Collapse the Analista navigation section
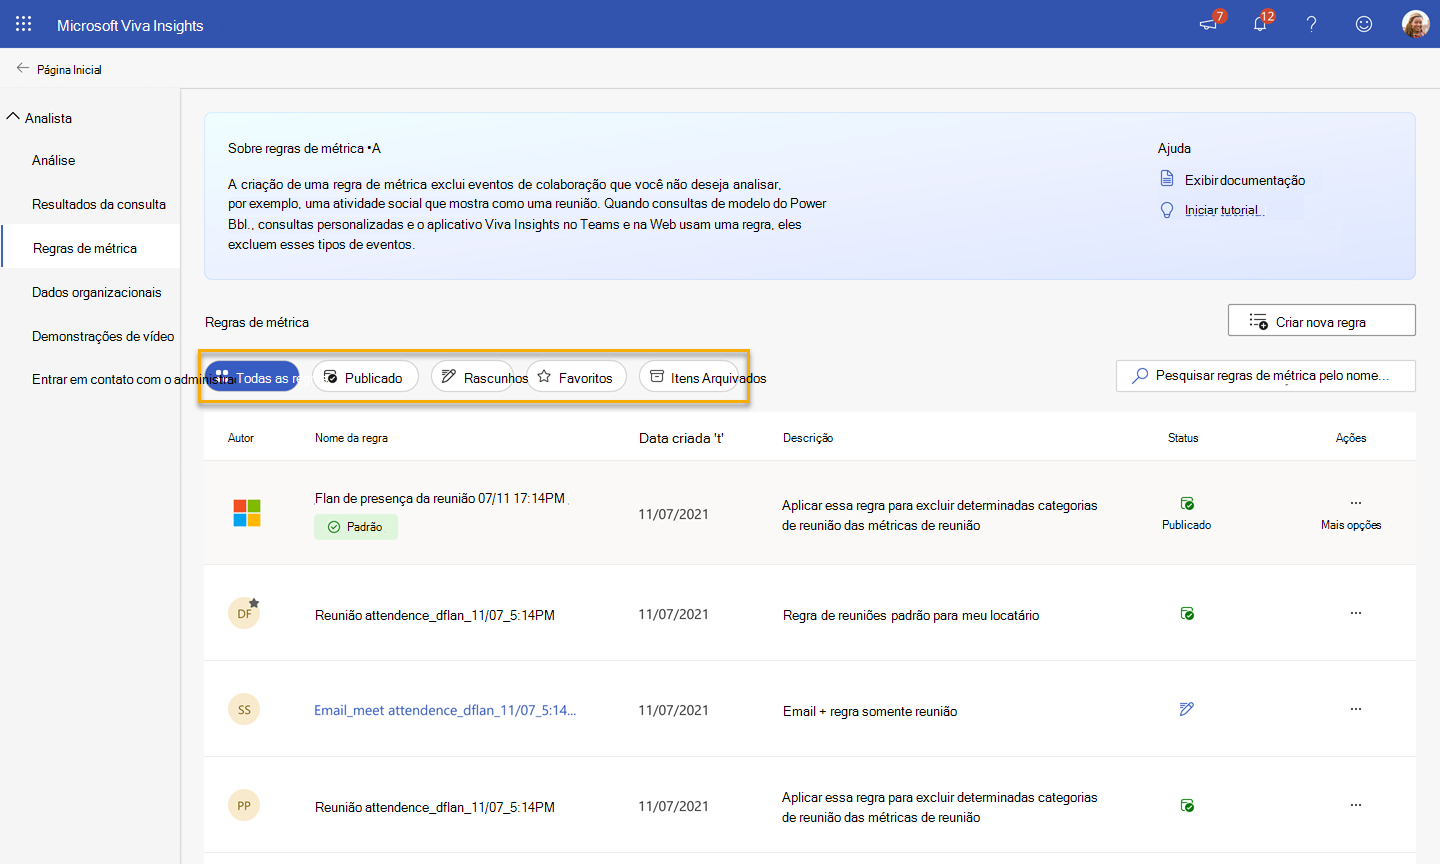 tap(13, 117)
